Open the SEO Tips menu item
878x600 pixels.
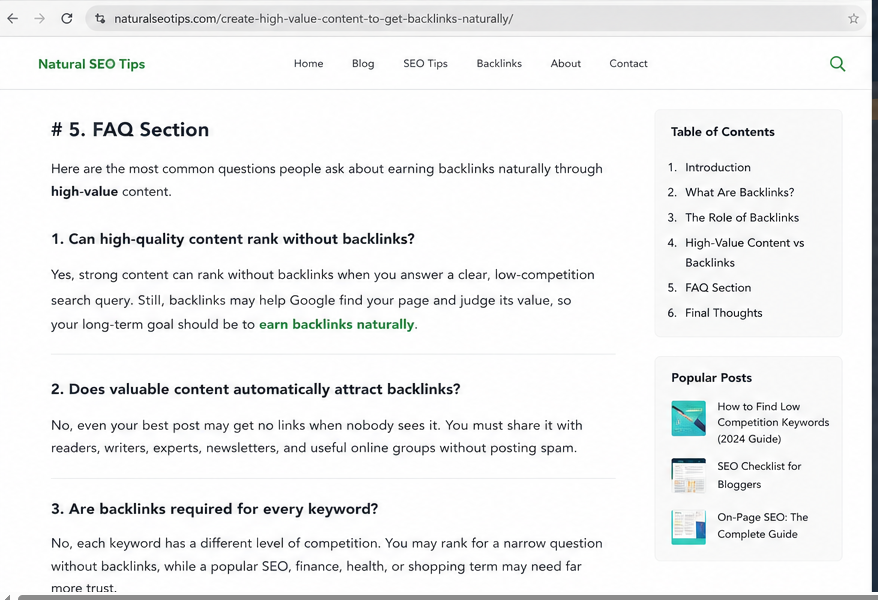(425, 63)
